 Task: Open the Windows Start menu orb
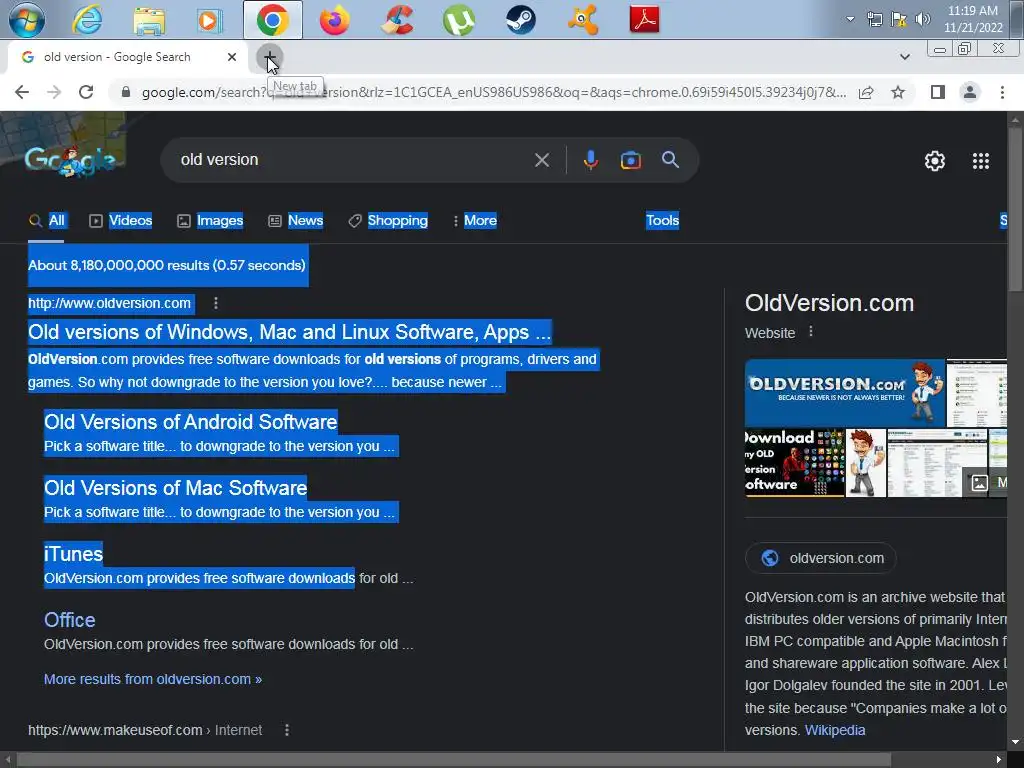26,19
